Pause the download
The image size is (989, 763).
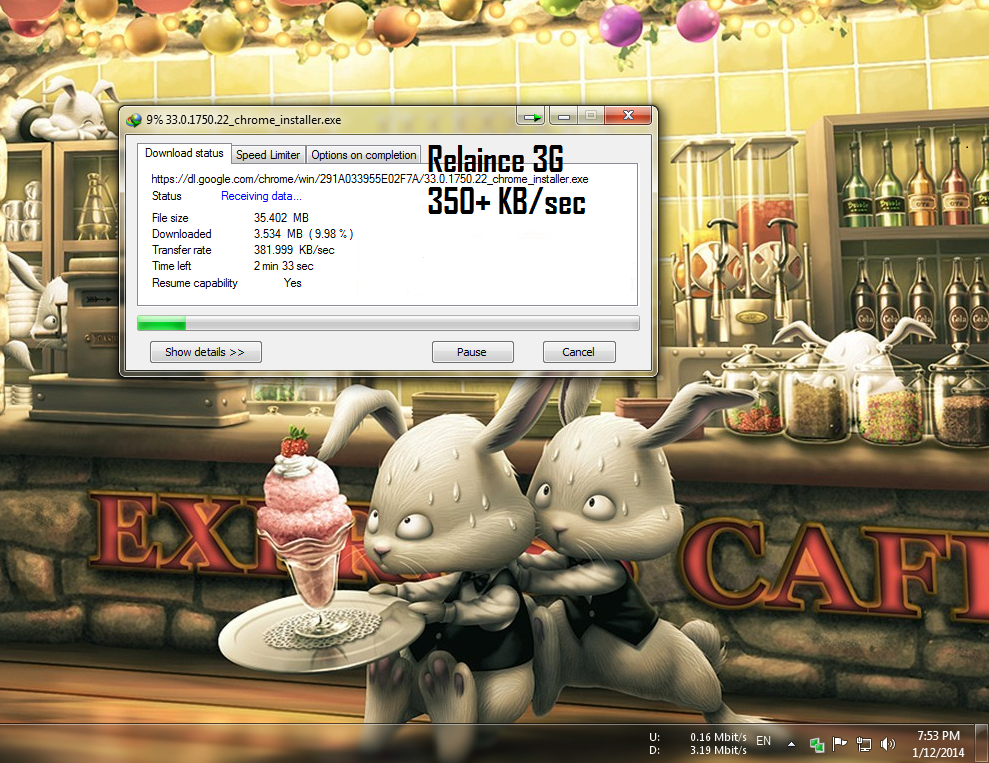pos(472,352)
